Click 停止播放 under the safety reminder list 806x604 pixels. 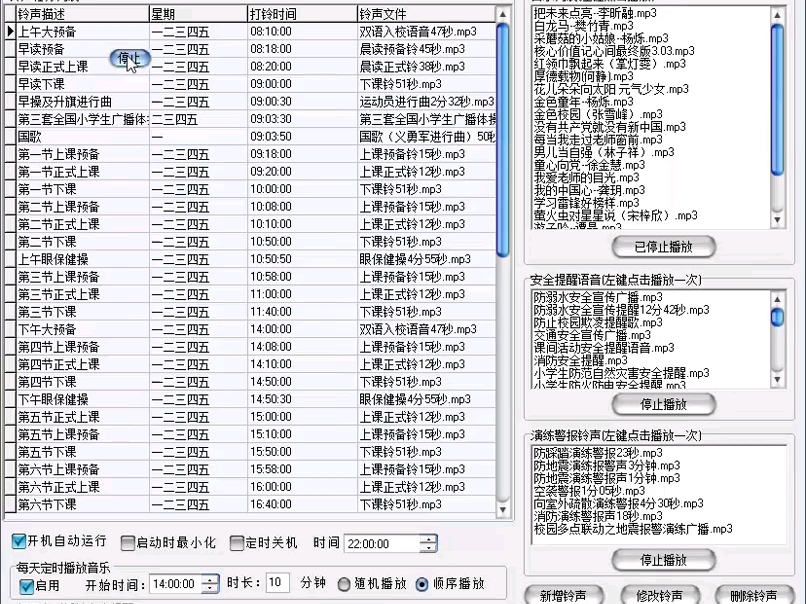tap(663, 404)
